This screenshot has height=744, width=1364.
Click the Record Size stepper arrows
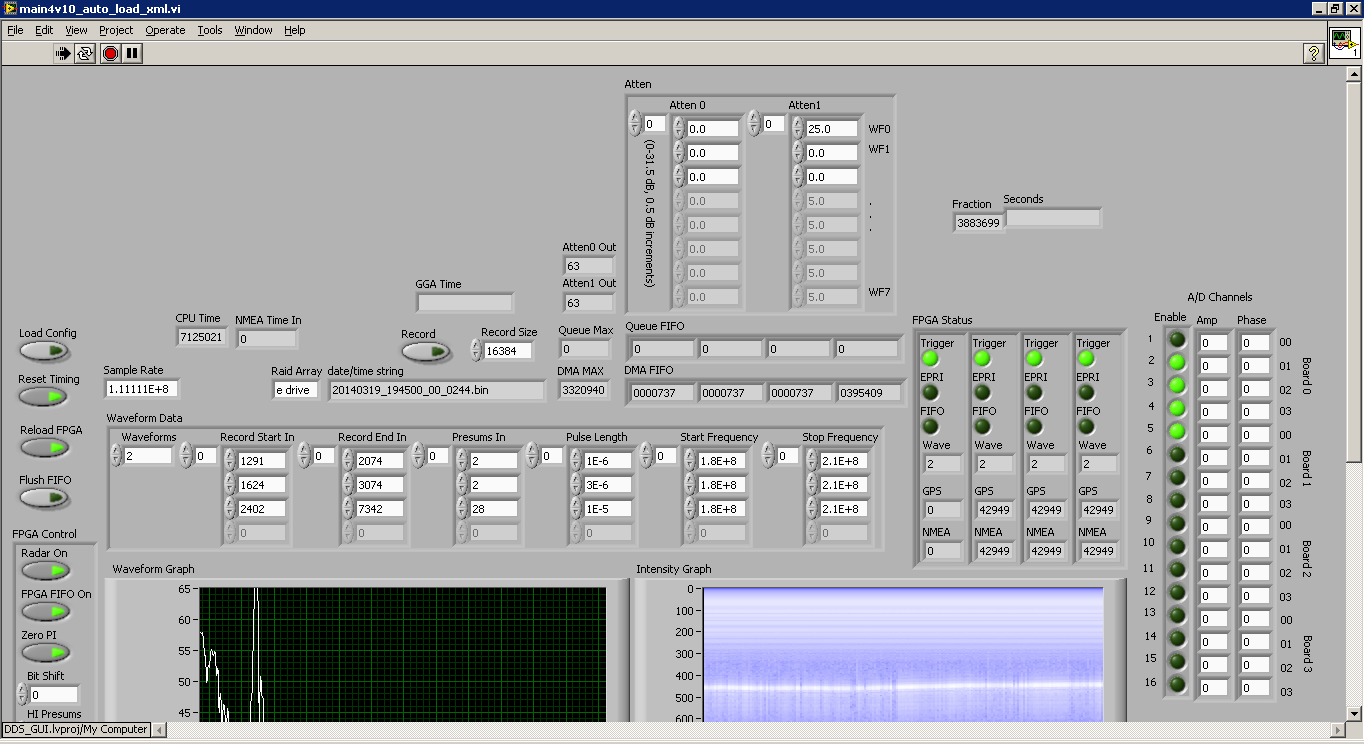476,351
